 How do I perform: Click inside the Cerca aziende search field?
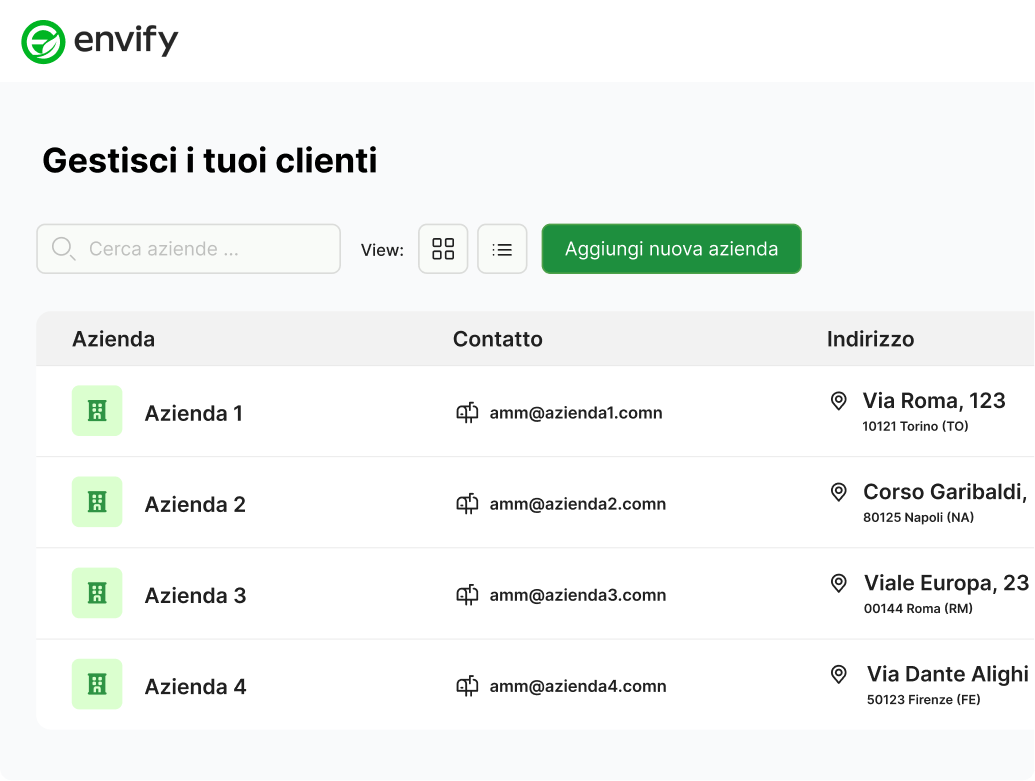click(x=190, y=248)
